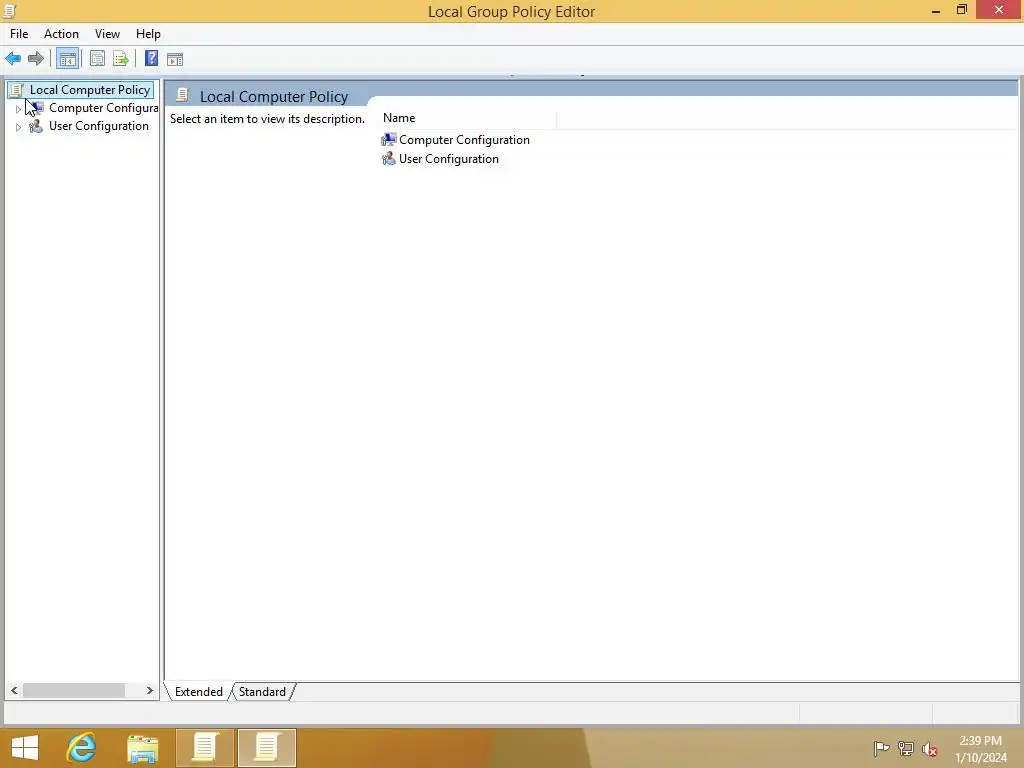
Task: Open the View menu
Action: pos(107,34)
